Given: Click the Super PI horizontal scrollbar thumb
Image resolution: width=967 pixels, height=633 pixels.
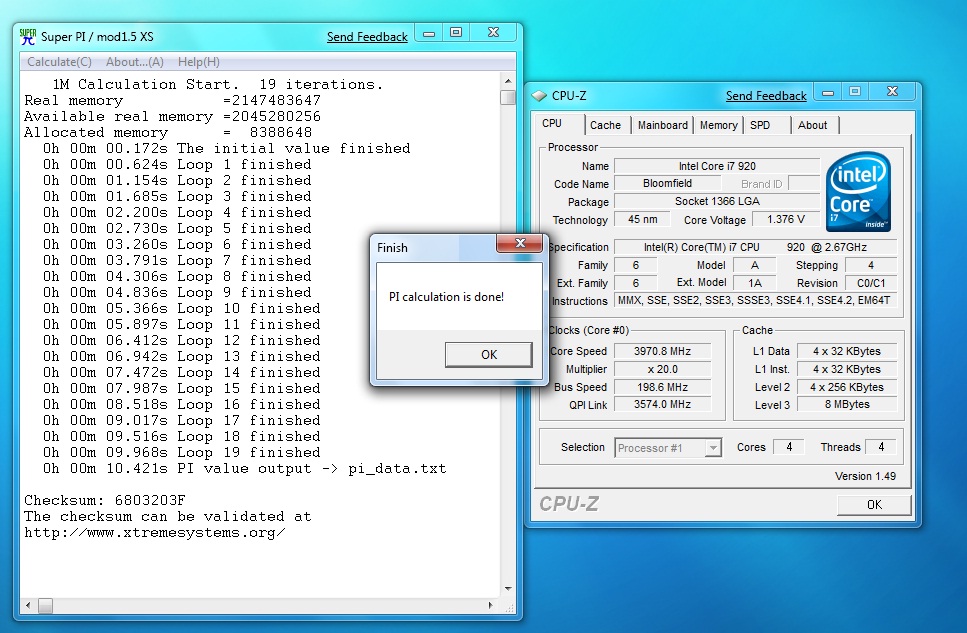Looking at the screenshot, I should pyautogui.click(x=45, y=605).
